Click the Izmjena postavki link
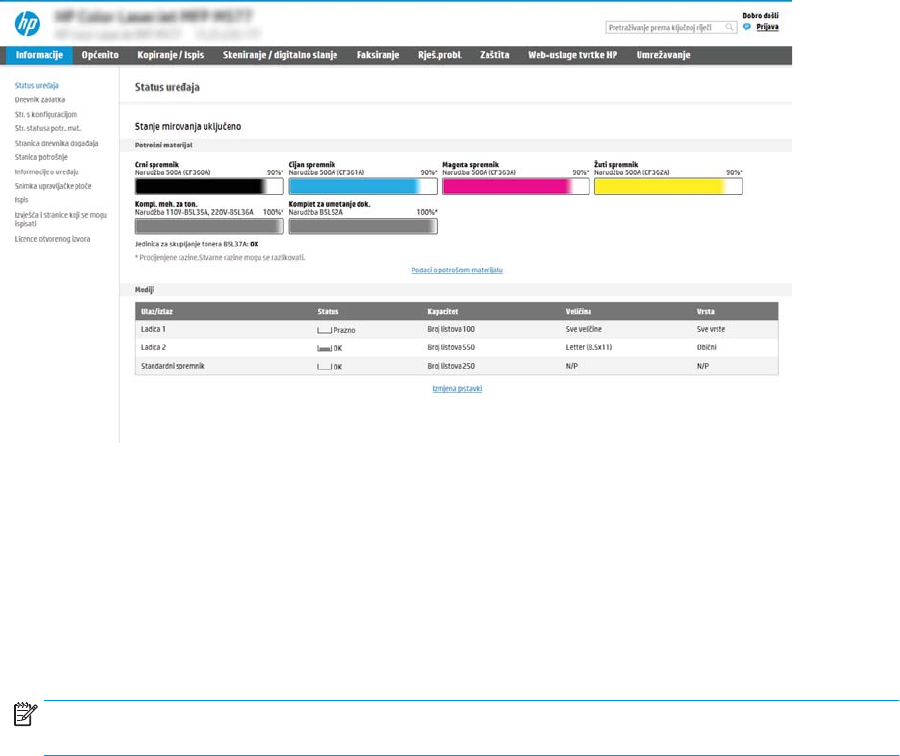This screenshot has width=900, height=756. (x=456, y=388)
